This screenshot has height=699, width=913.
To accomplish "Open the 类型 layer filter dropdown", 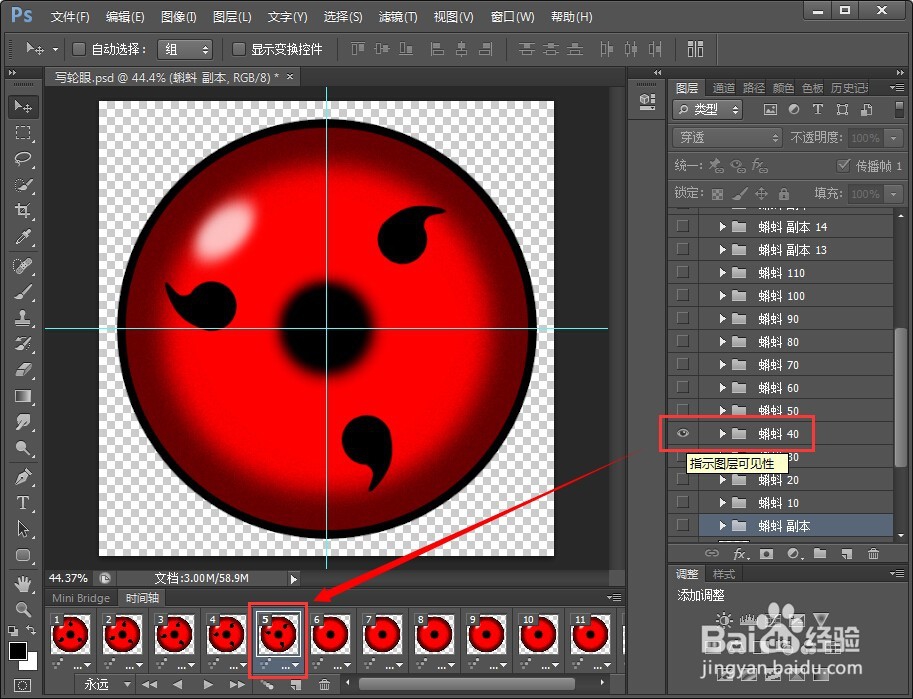I will click(707, 110).
